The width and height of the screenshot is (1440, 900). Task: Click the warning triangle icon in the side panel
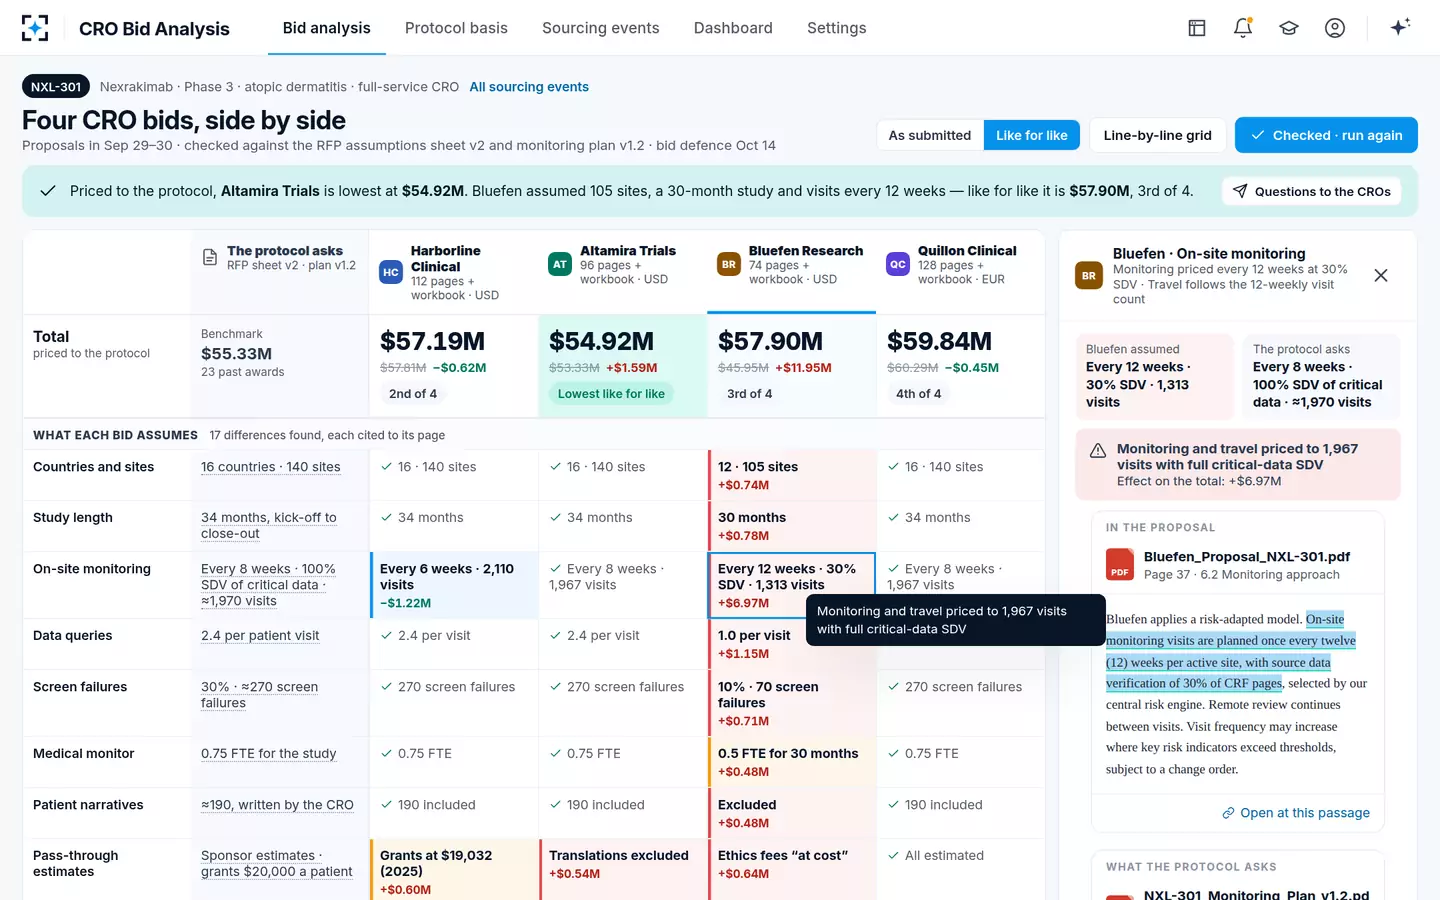click(x=1098, y=450)
